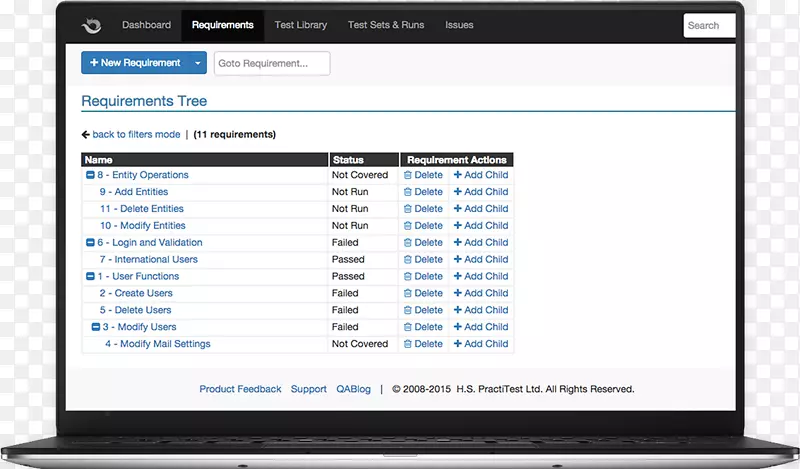Click trash icon for International Users row
The image size is (800, 469).
pos(408,260)
